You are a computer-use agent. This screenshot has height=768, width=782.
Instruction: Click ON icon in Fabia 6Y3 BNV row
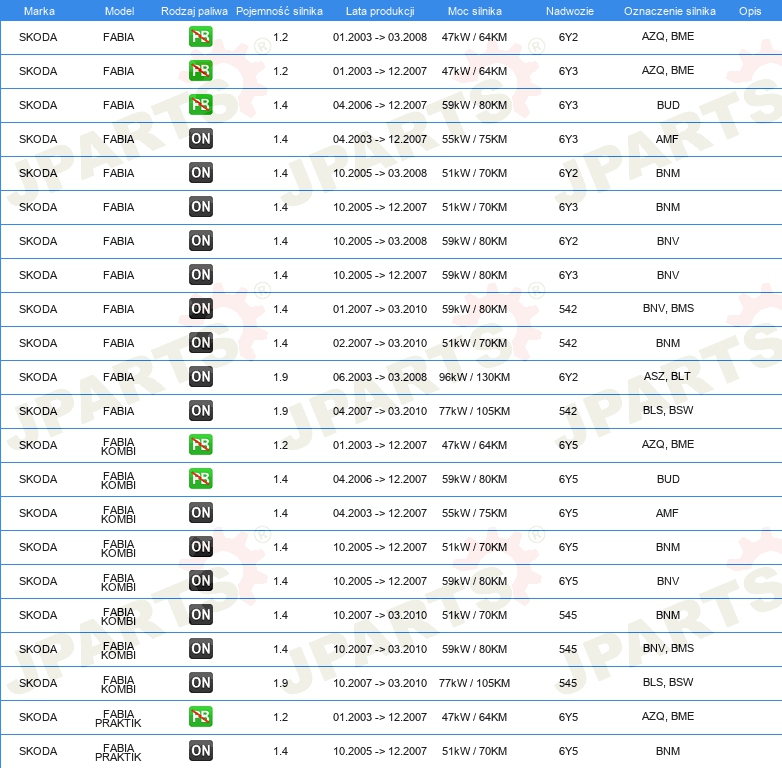tap(200, 274)
